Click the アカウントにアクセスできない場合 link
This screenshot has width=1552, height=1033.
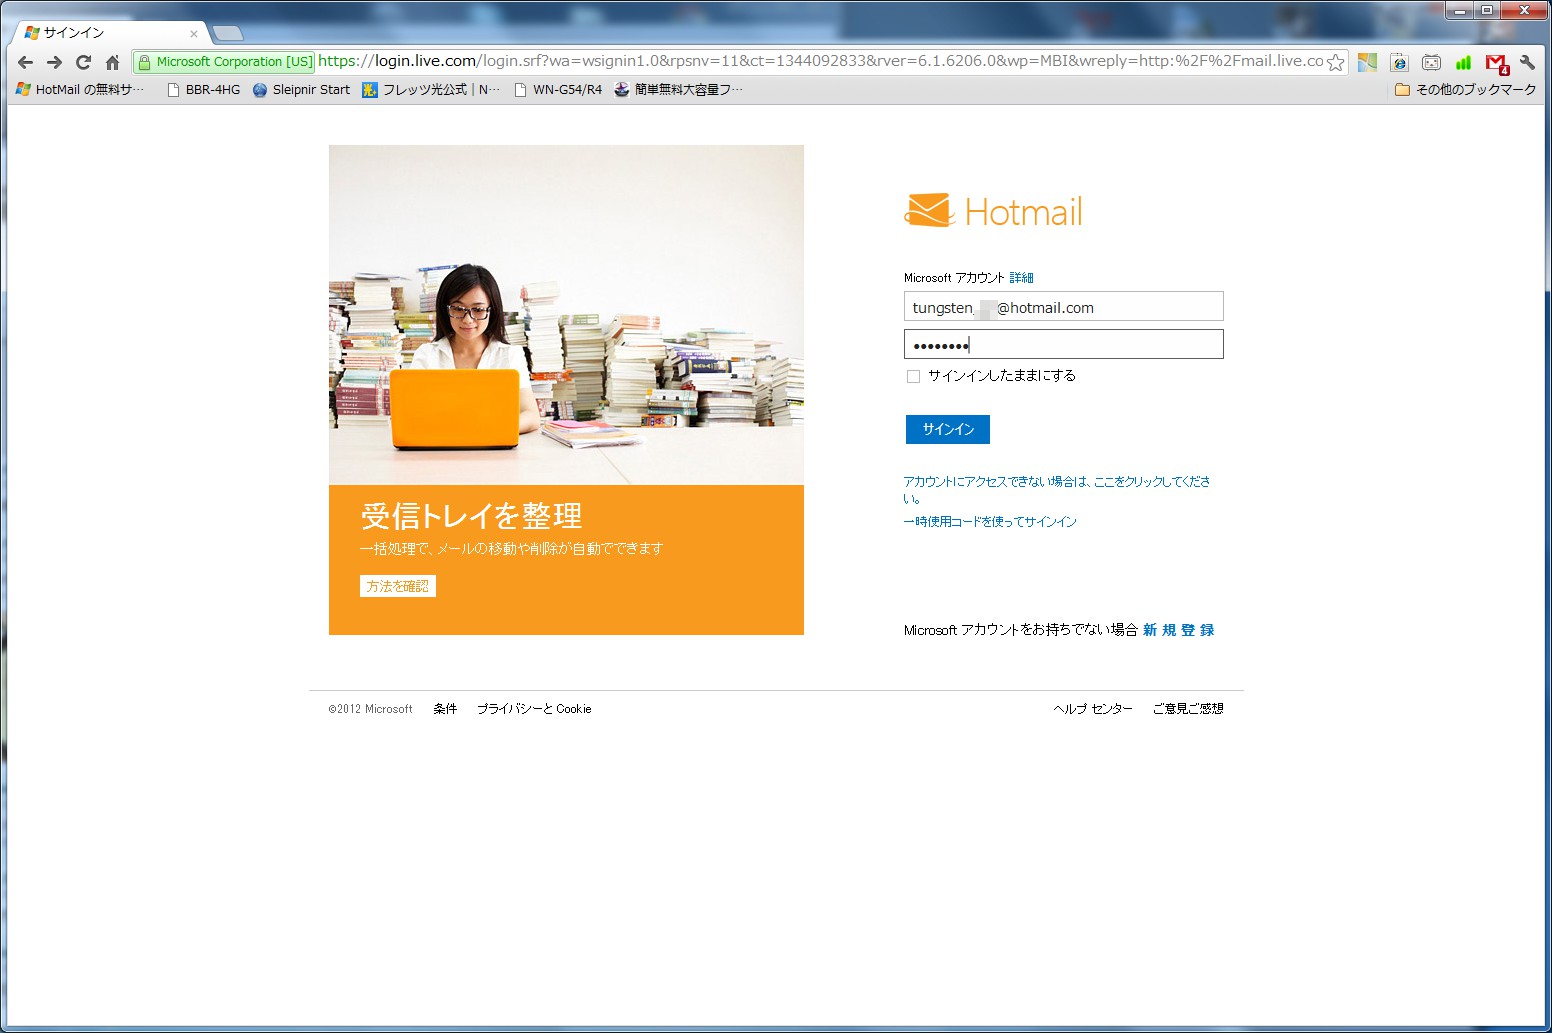pos(1057,489)
